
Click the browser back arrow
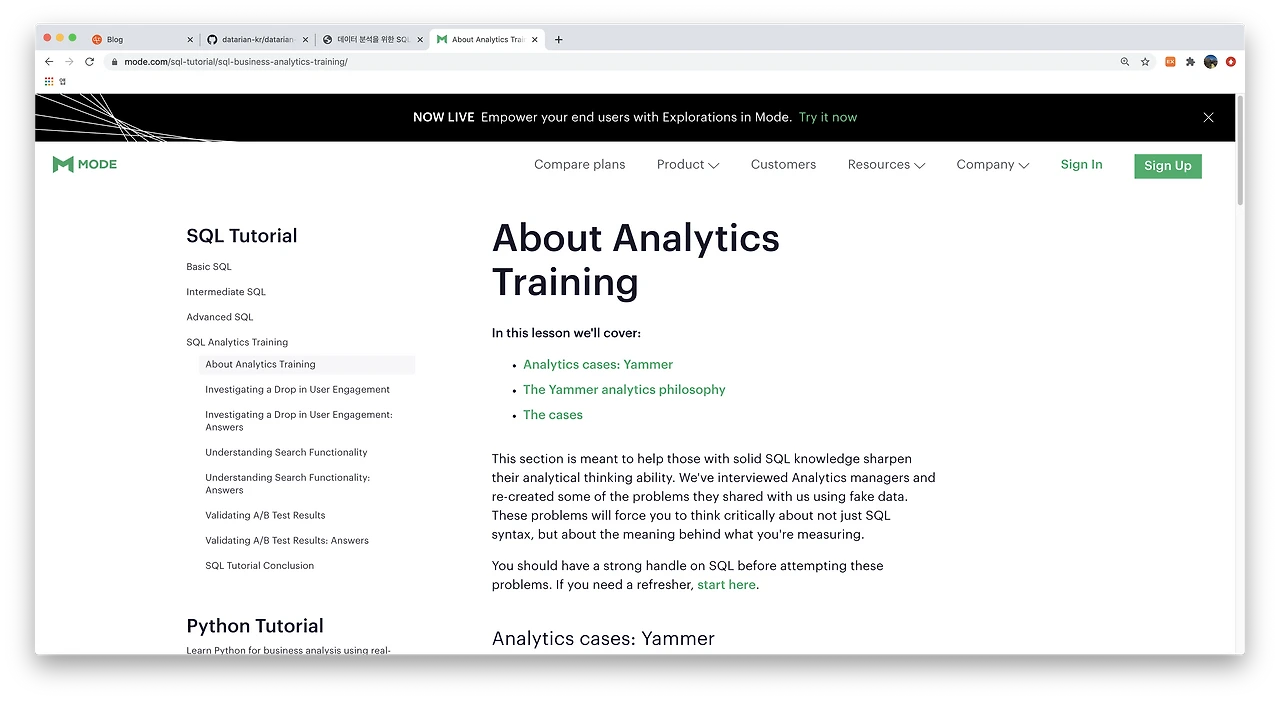pos(49,62)
